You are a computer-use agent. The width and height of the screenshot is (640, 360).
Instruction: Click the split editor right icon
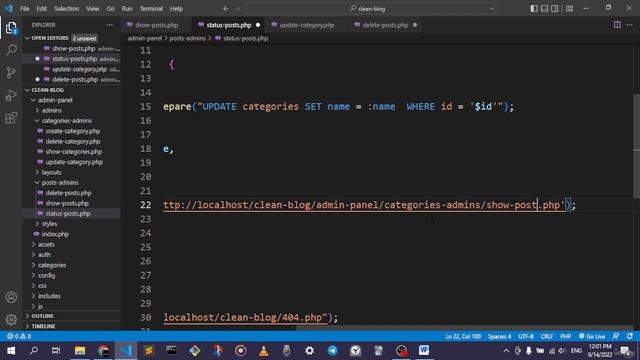click(x=617, y=25)
